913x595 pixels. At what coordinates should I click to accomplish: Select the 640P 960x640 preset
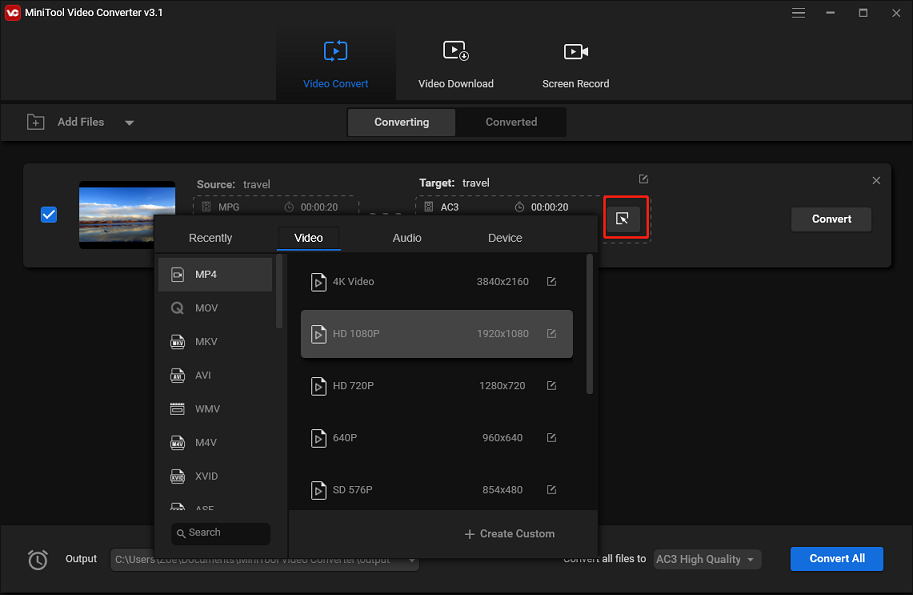pyautogui.click(x=437, y=438)
